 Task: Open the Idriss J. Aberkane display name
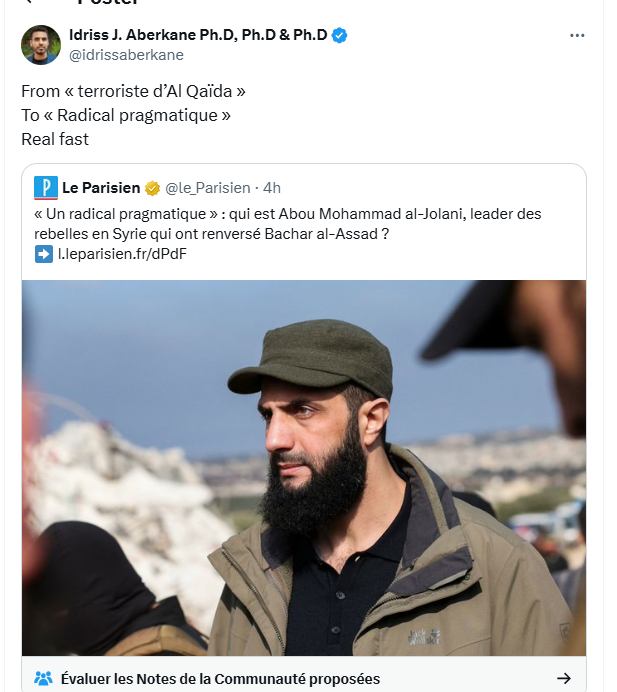pos(198,35)
